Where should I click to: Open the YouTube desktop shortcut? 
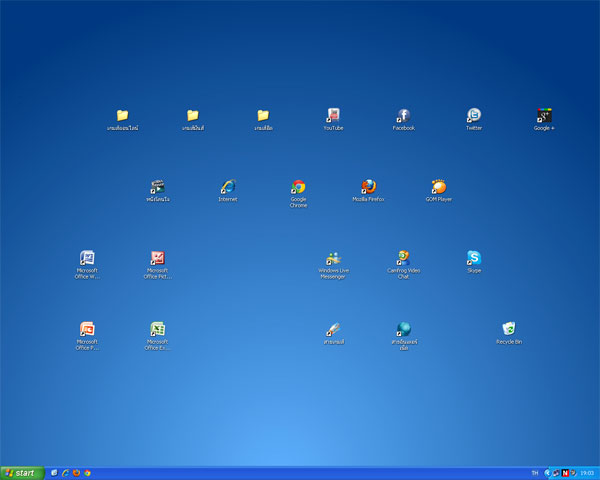[x=333, y=116]
